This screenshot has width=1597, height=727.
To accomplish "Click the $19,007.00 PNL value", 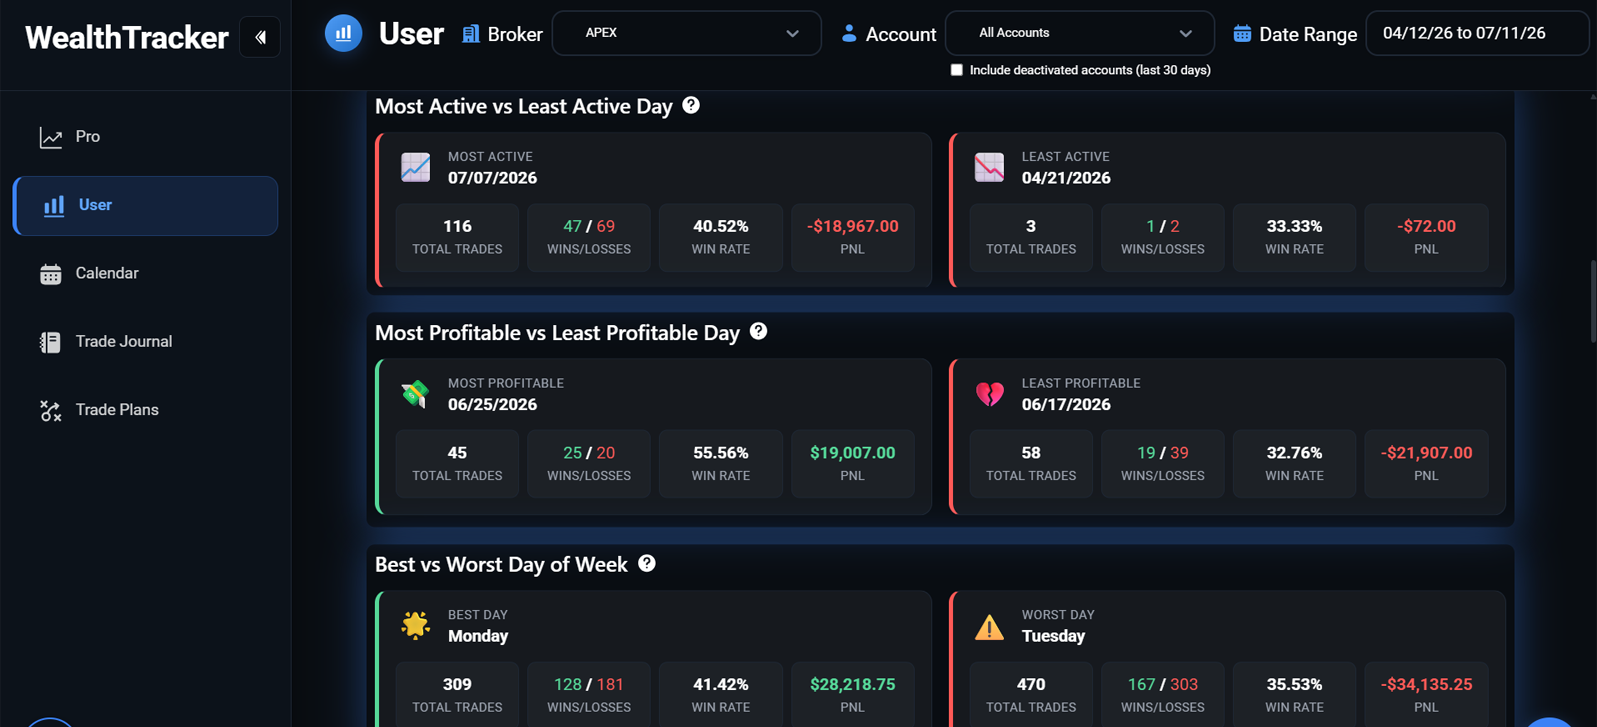I will 853,453.
